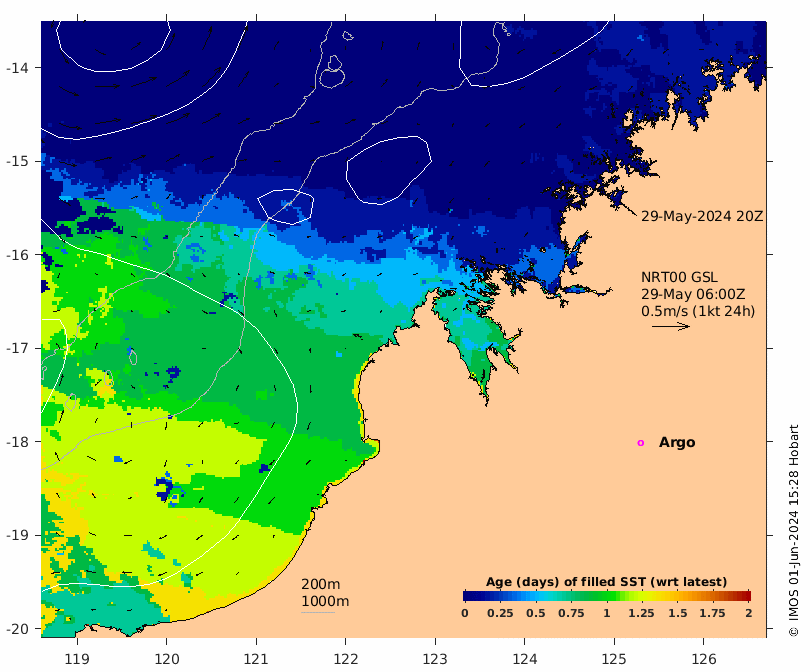Click the Argo legend text
The width and height of the screenshot is (810, 672).
[677, 443]
